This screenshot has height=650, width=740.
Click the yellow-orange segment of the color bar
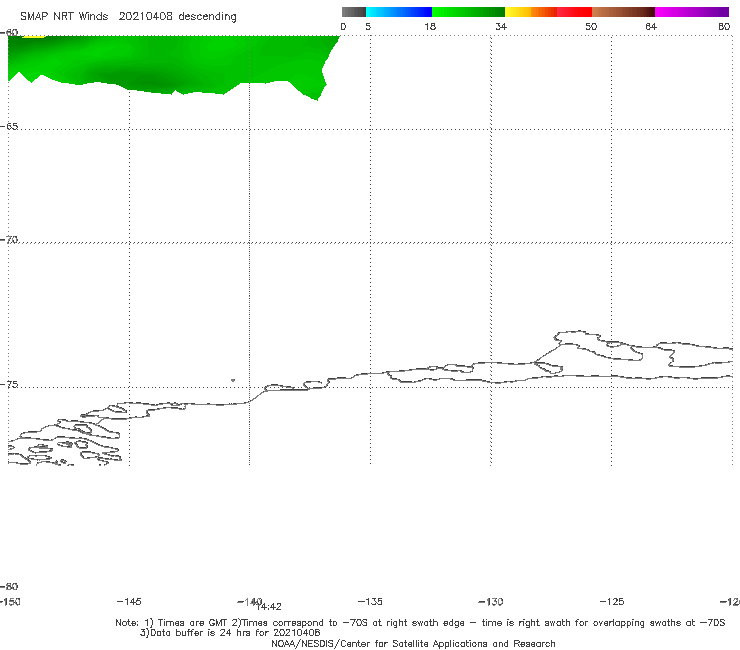coord(531,12)
